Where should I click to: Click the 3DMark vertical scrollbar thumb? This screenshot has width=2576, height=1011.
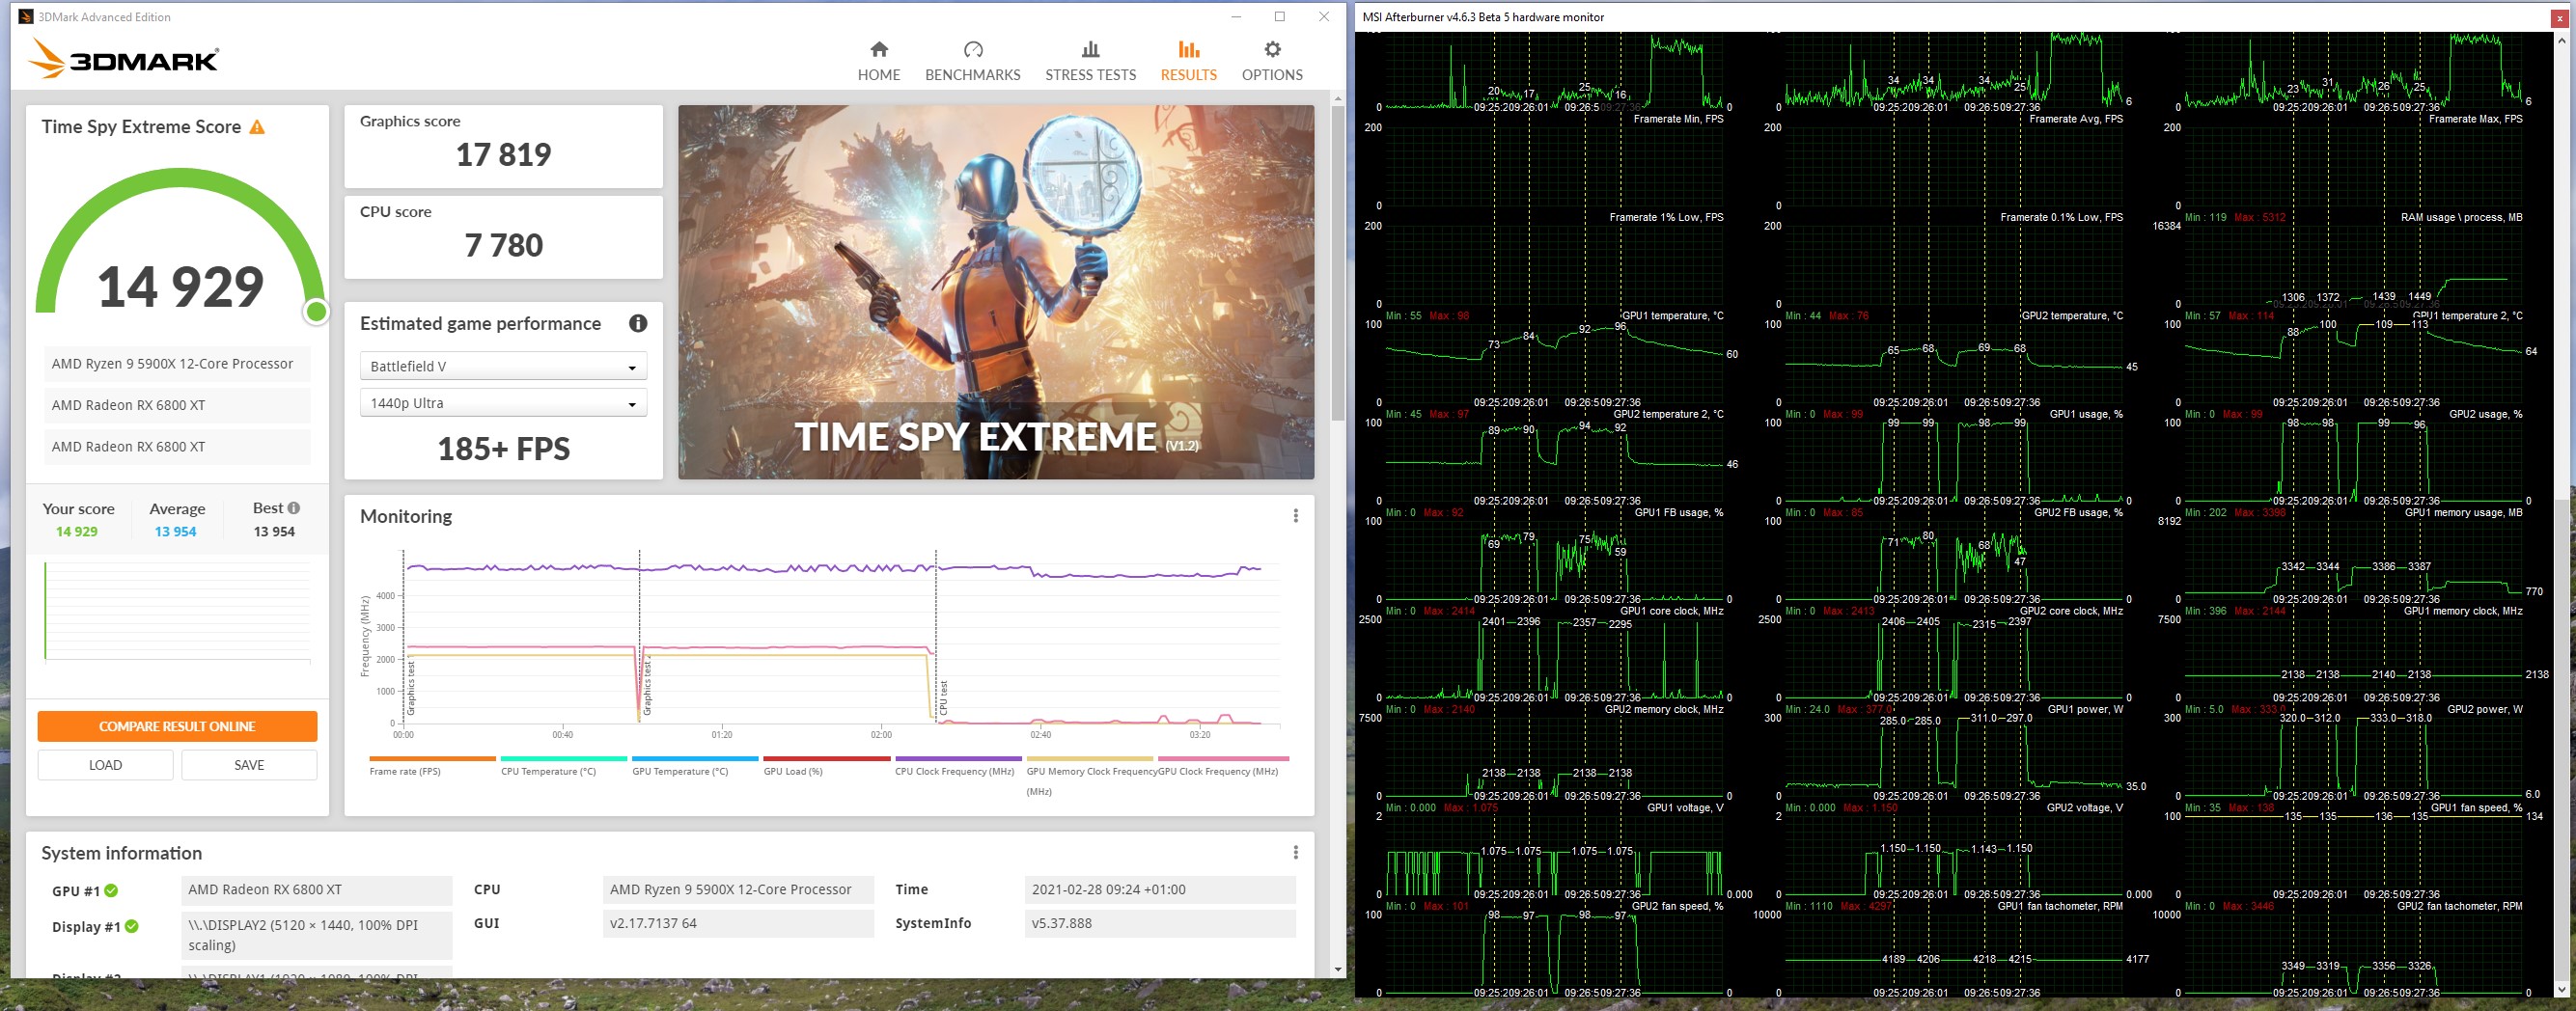pos(1338,264)
